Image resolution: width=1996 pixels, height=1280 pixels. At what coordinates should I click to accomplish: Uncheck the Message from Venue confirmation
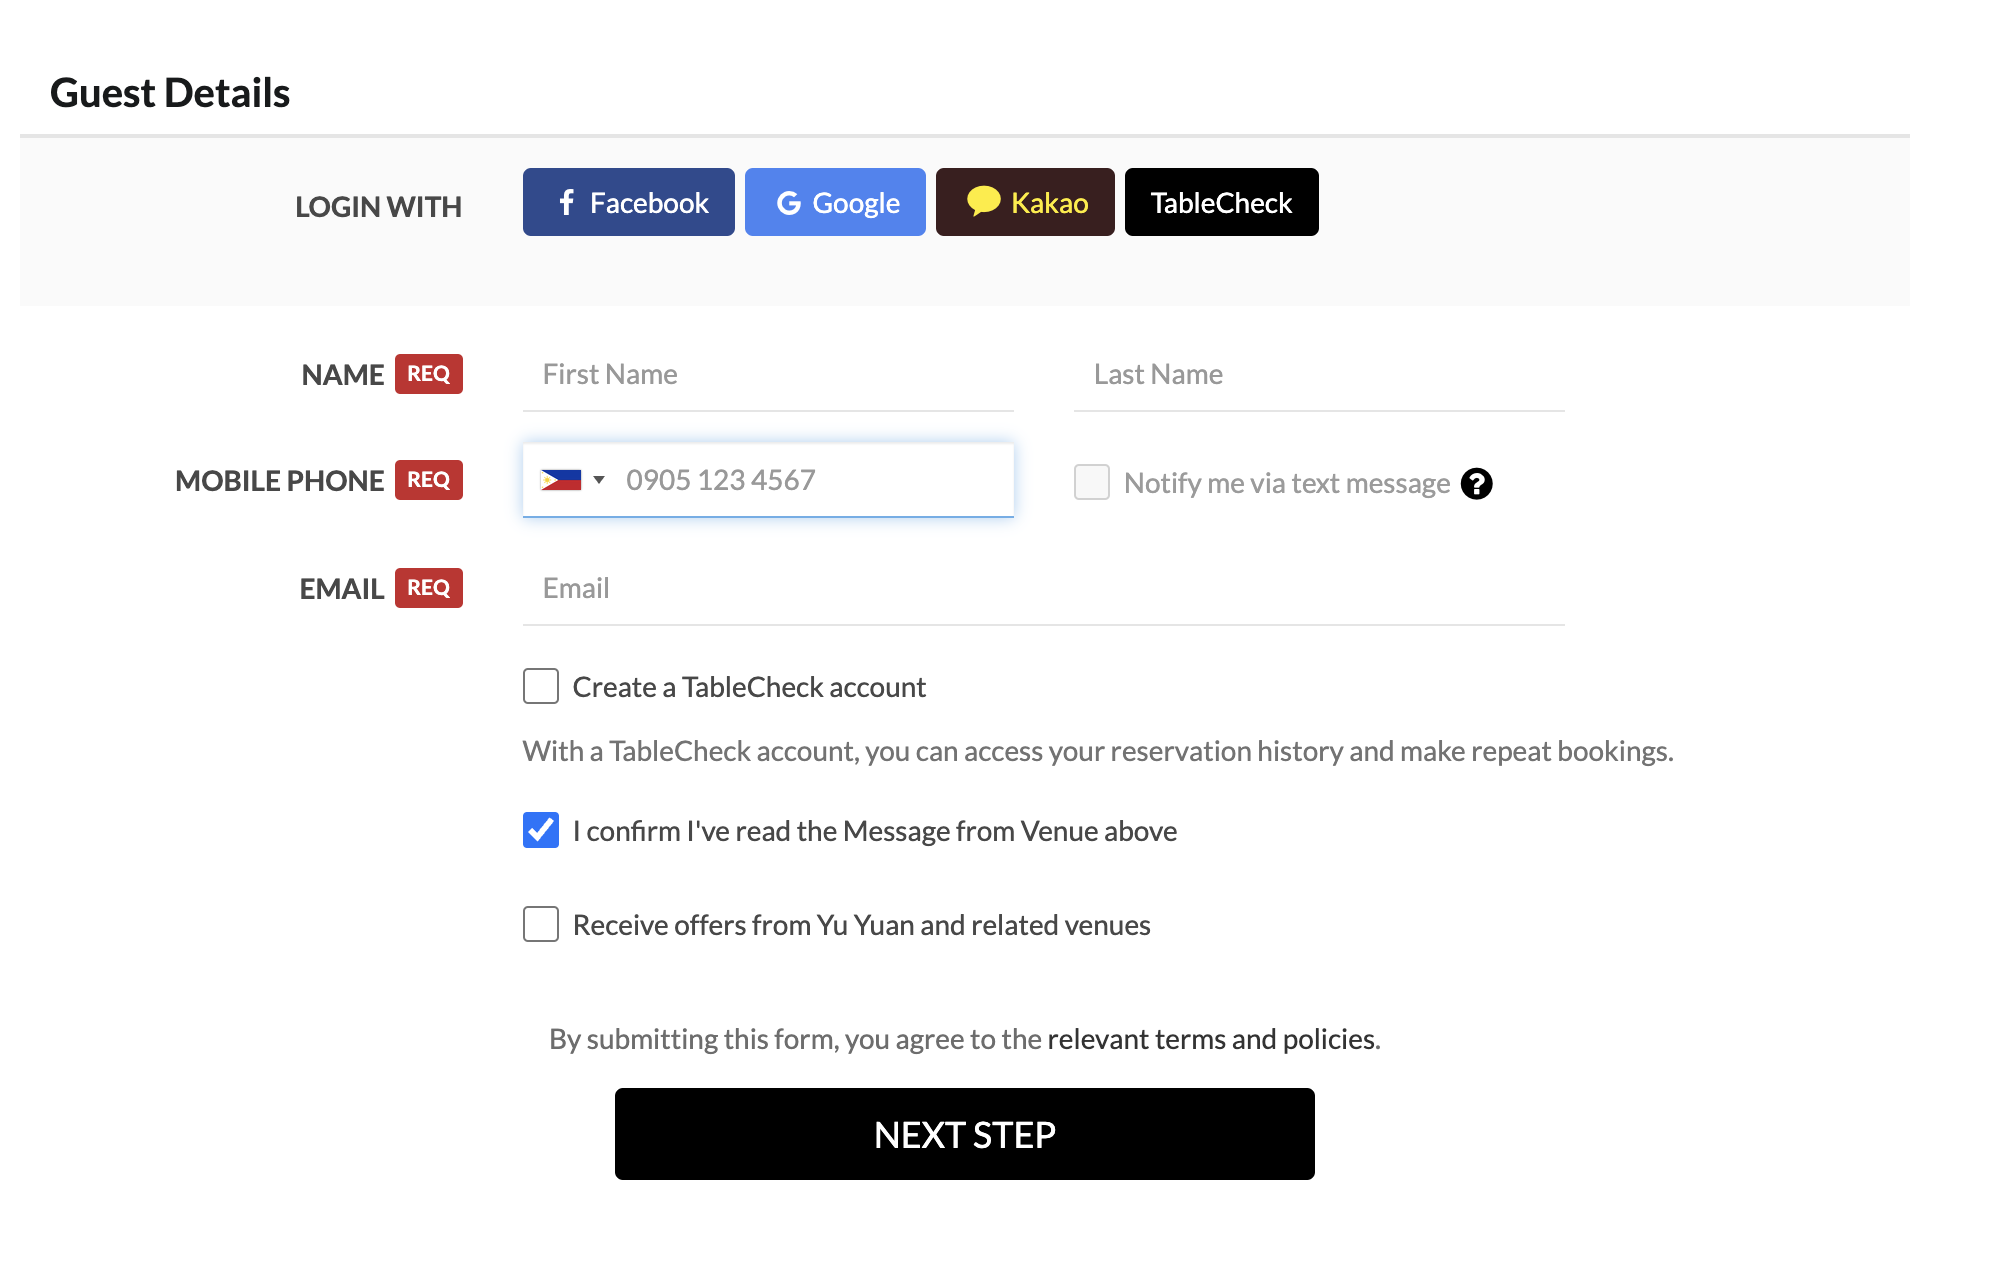(x=541, y=831)
